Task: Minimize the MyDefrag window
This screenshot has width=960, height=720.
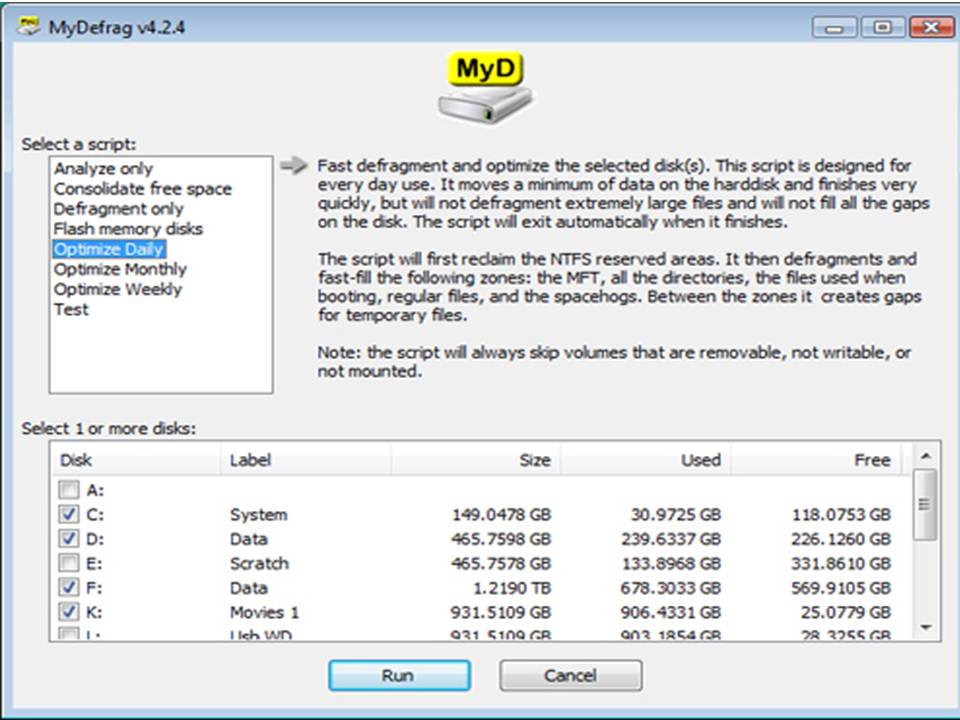Action: click(x=834, y=28)
